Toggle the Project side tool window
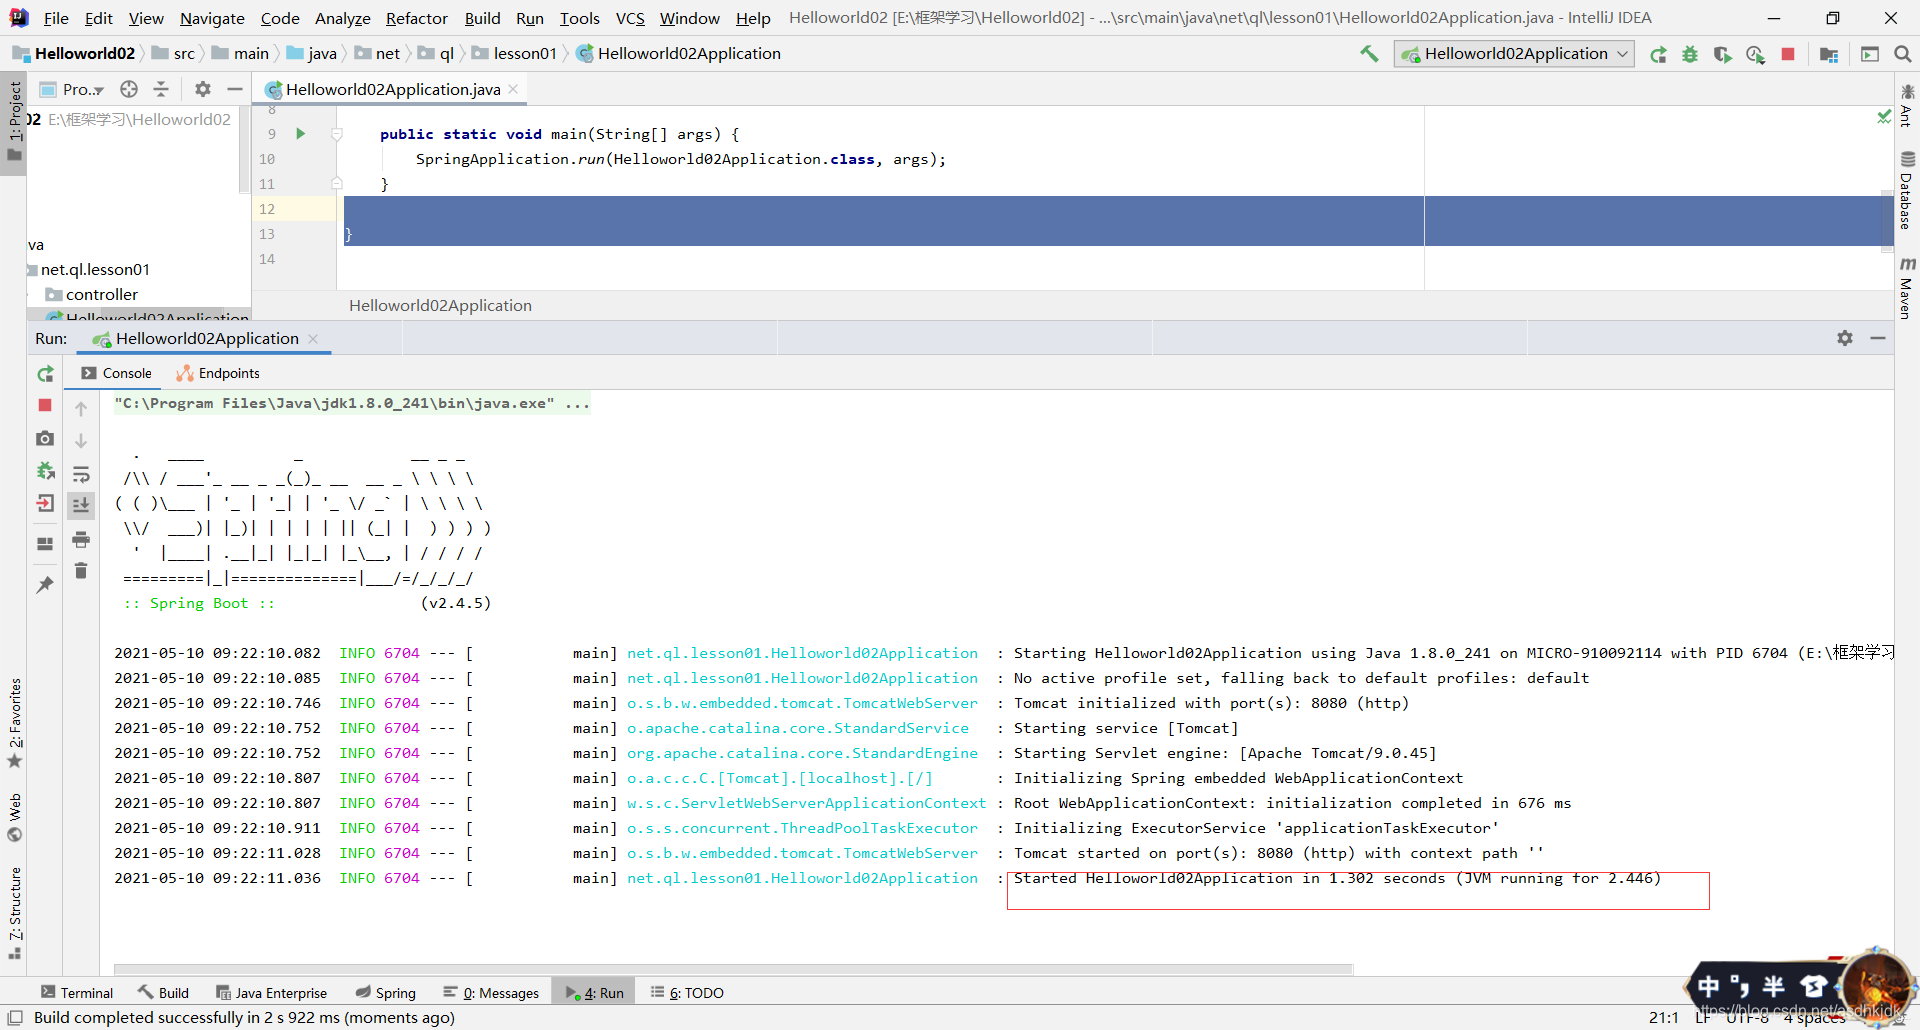 pyautogui.click(x=13, y=122)
